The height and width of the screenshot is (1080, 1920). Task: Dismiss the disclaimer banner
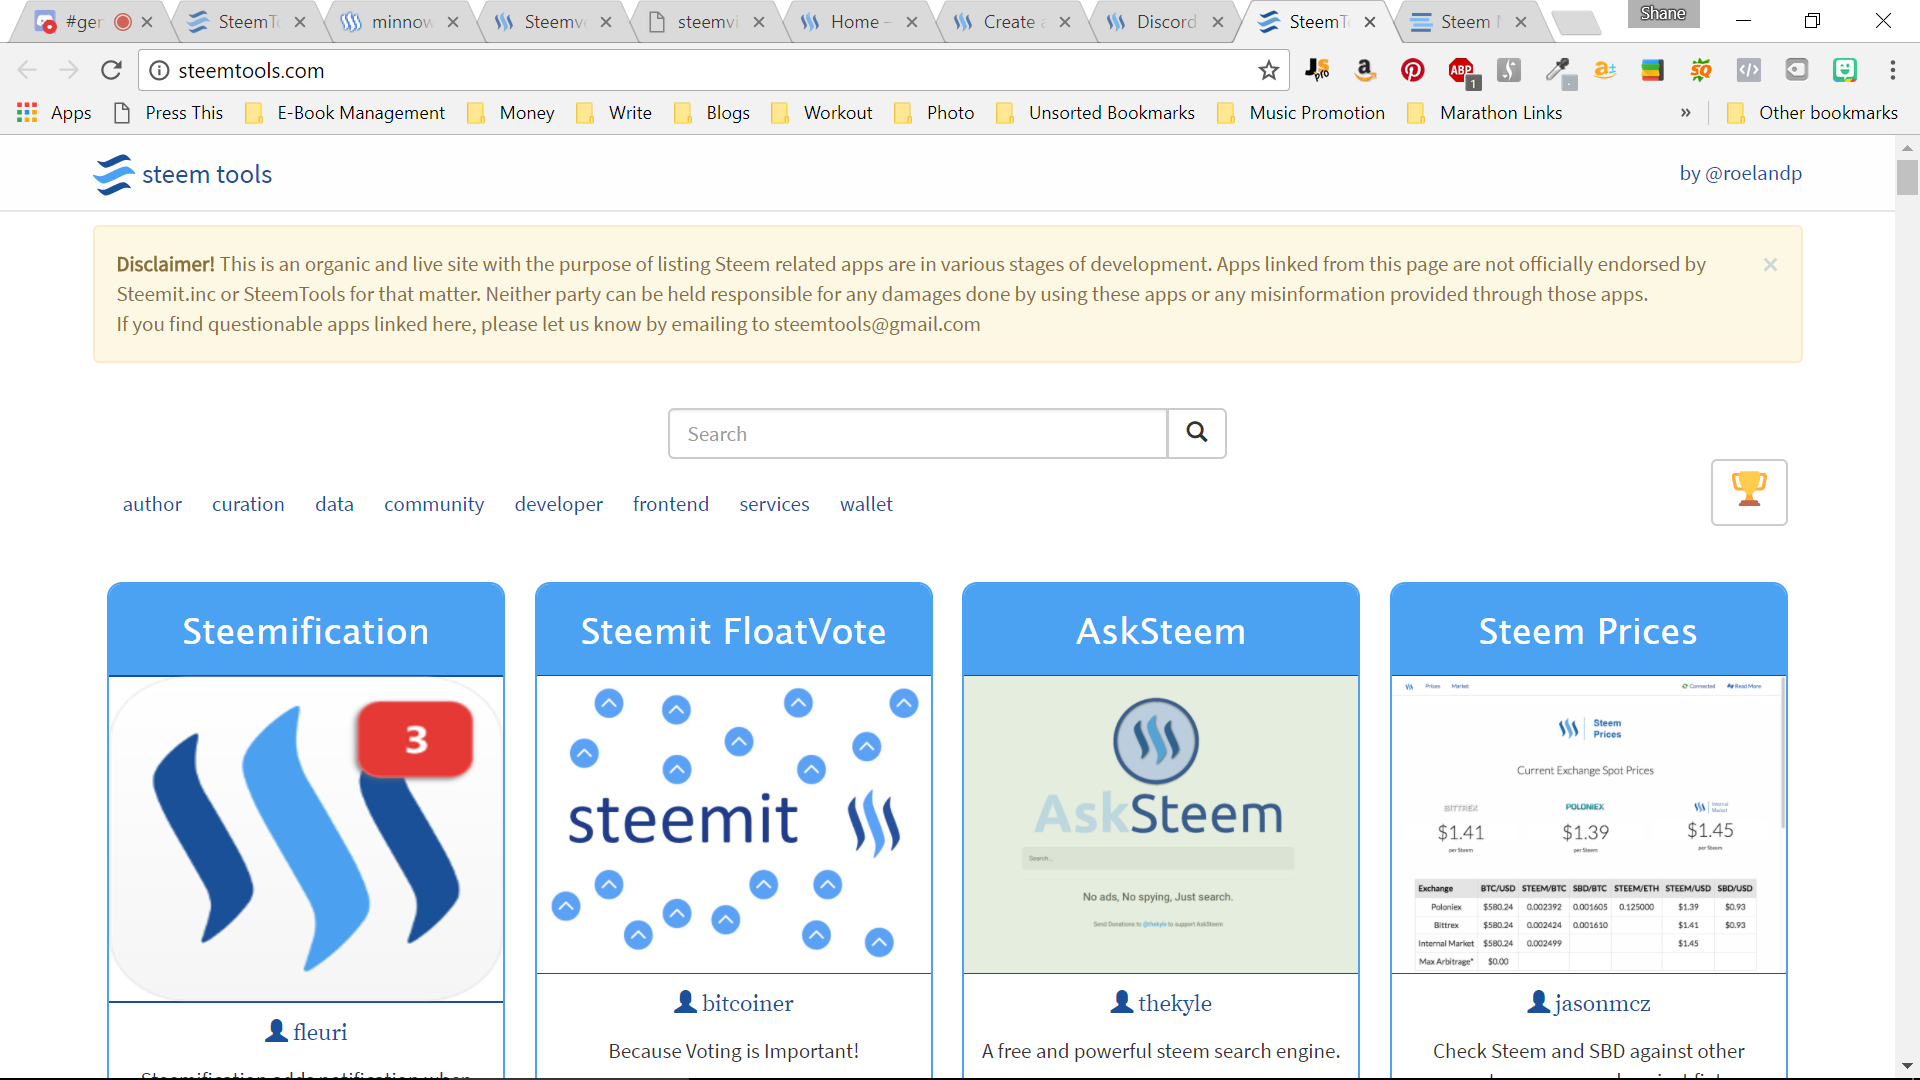(x=1770, y=264)
